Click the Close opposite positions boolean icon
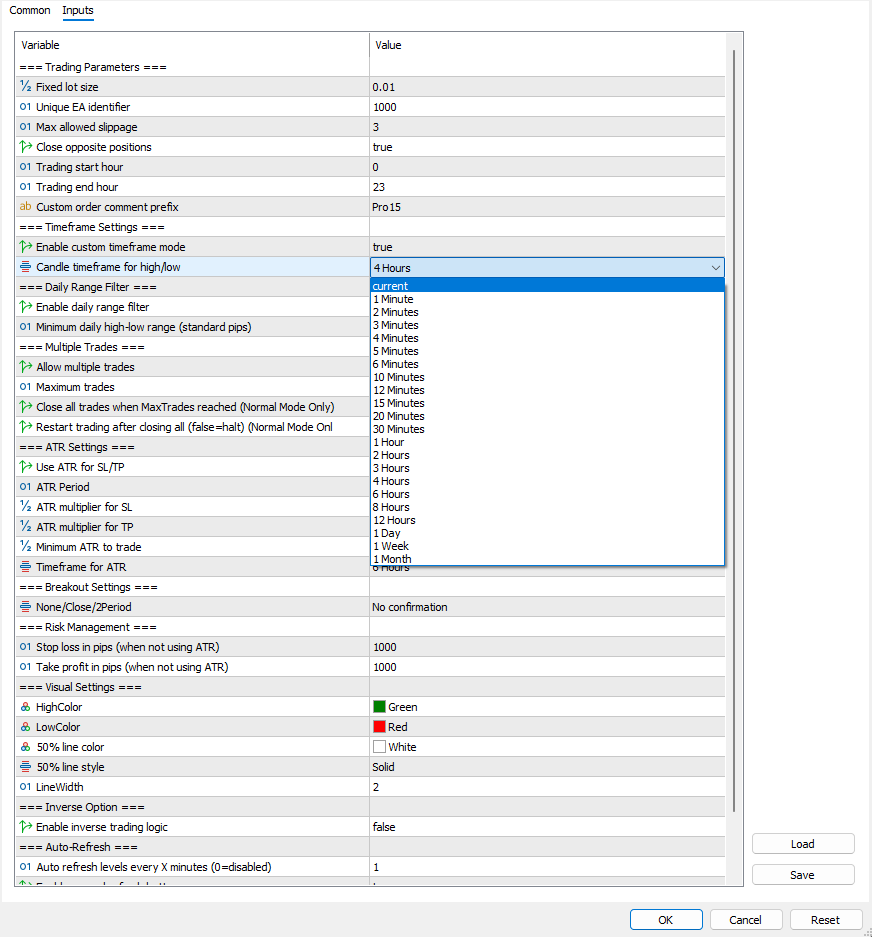 [x=25, y=146]
